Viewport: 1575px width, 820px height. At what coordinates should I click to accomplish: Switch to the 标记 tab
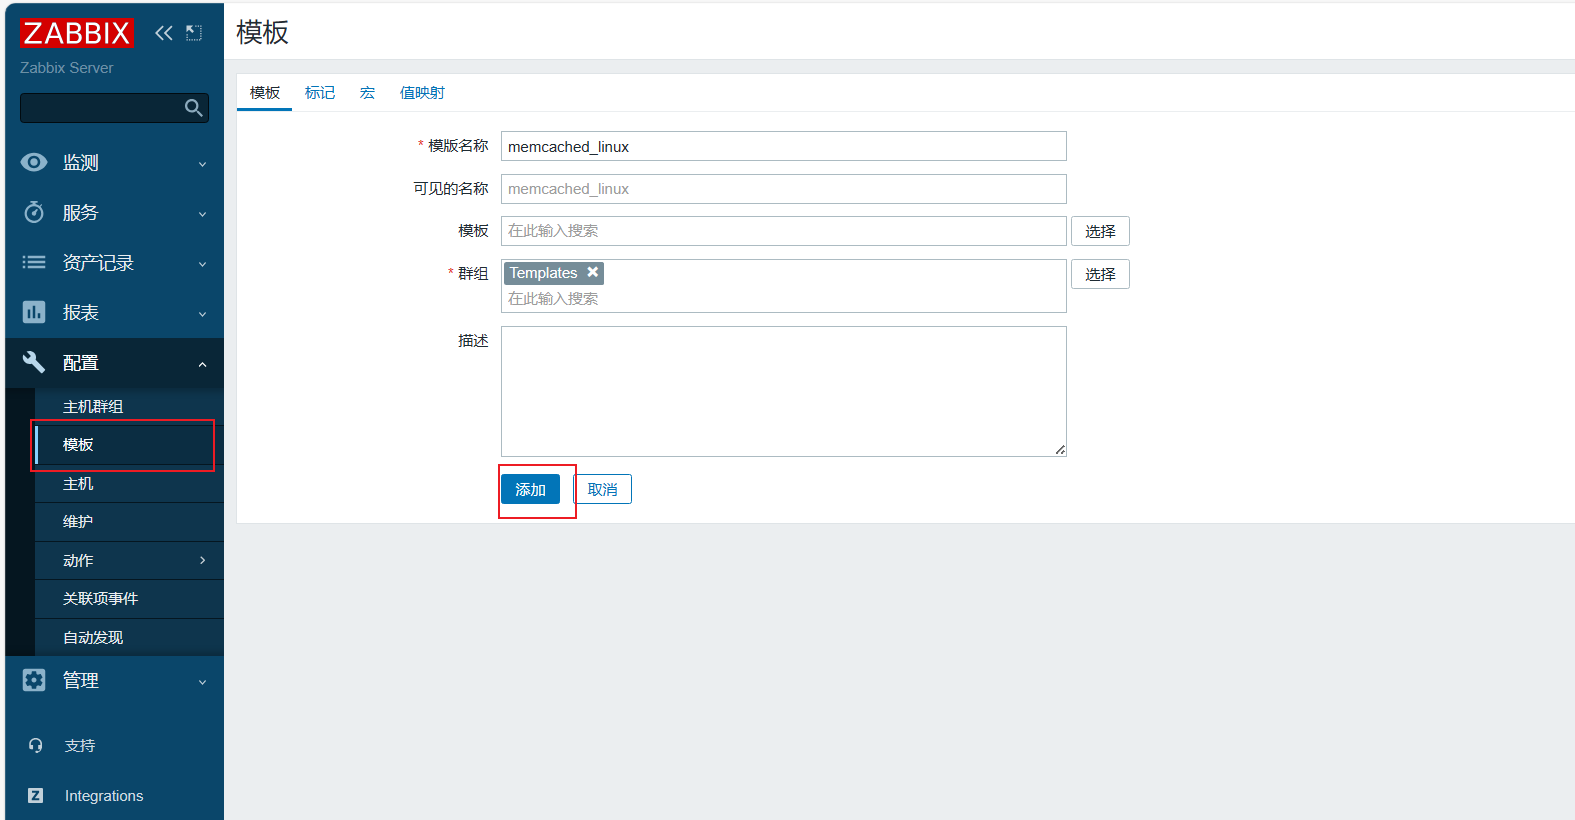[320, 92]
